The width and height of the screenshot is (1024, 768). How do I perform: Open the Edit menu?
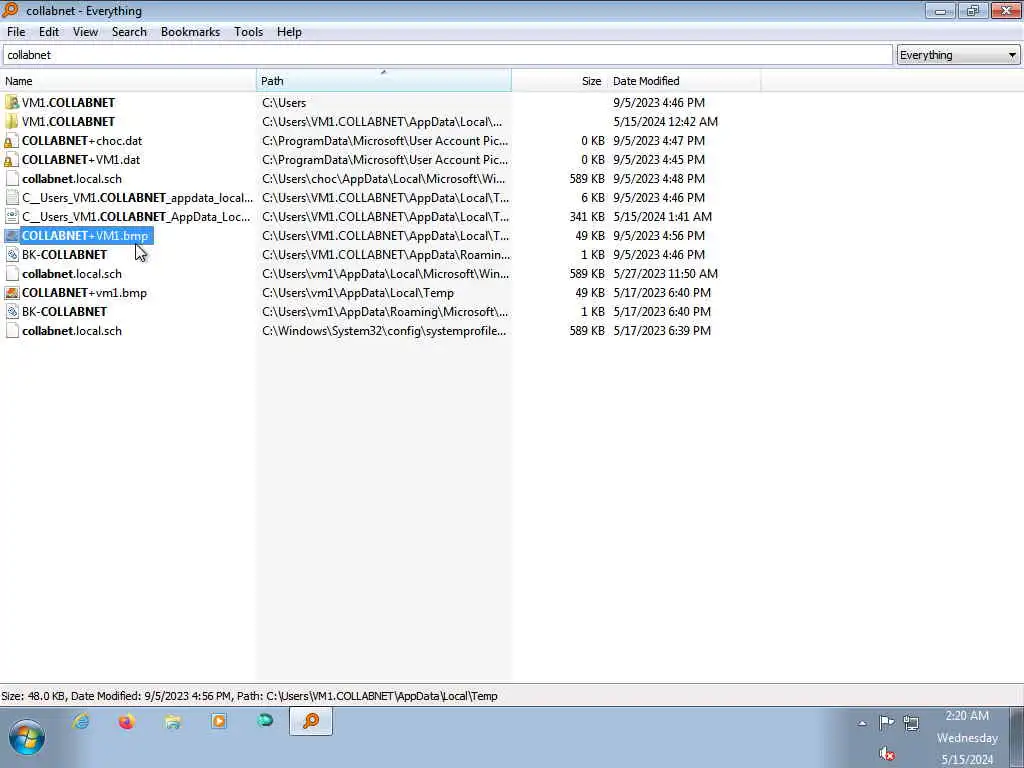(x=49, y=32)
